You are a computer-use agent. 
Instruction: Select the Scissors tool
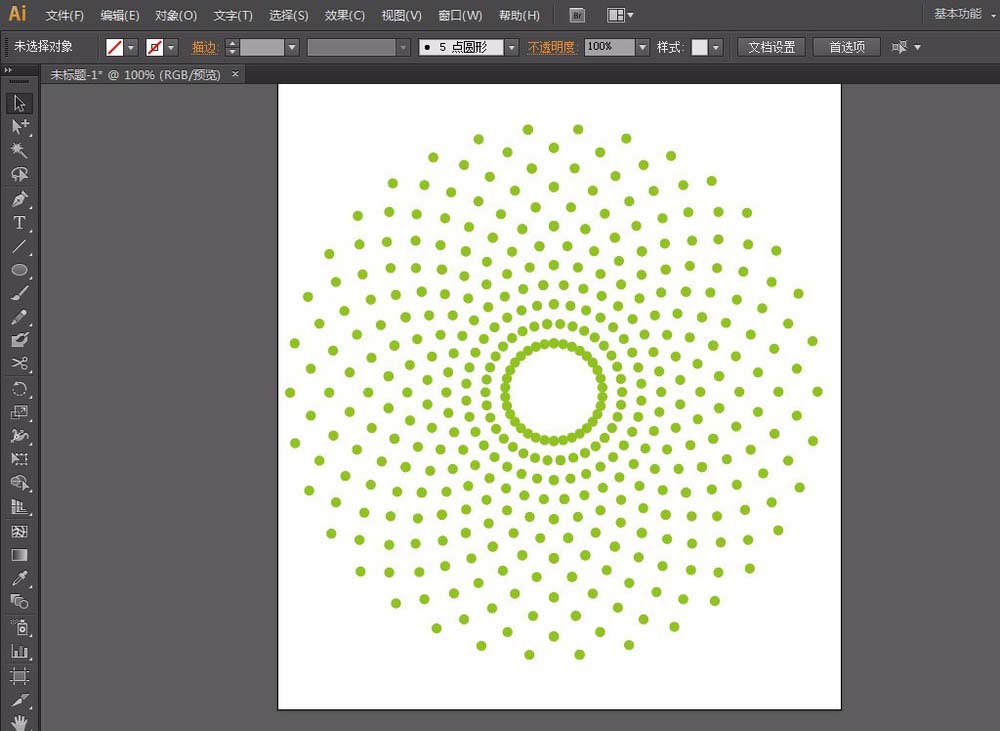19,364
